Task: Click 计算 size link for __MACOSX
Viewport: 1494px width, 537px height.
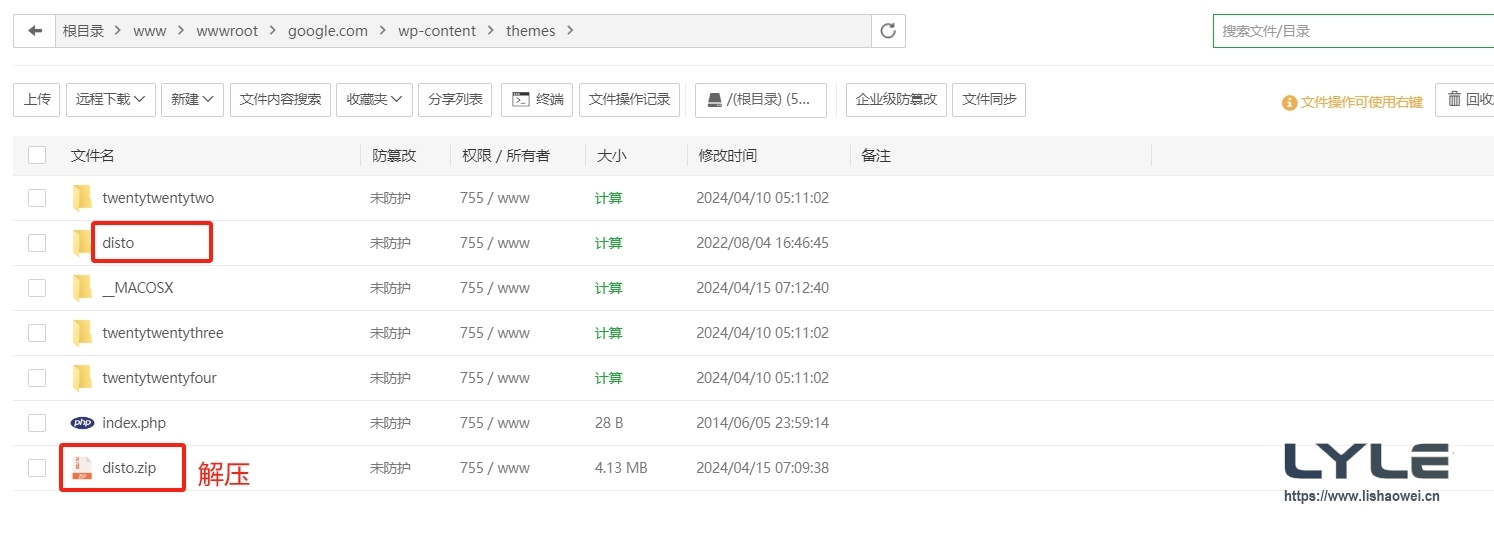Action: point(608,288)
